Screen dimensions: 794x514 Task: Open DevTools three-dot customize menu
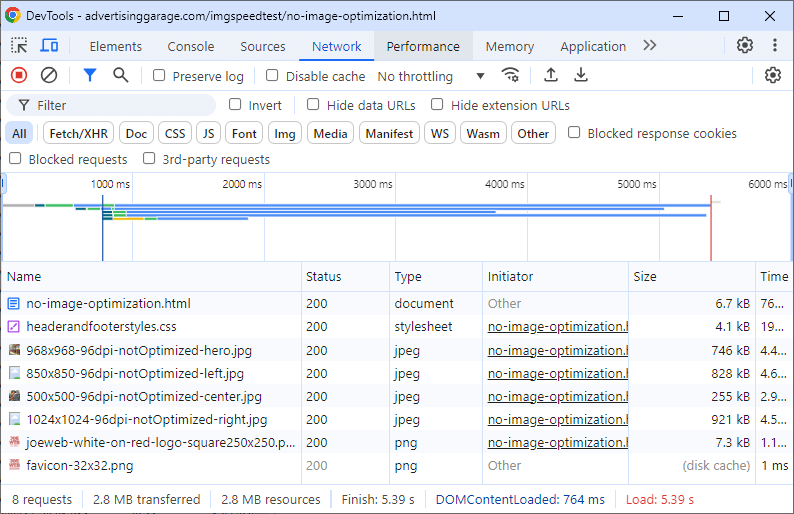click(x=775, y=46)
